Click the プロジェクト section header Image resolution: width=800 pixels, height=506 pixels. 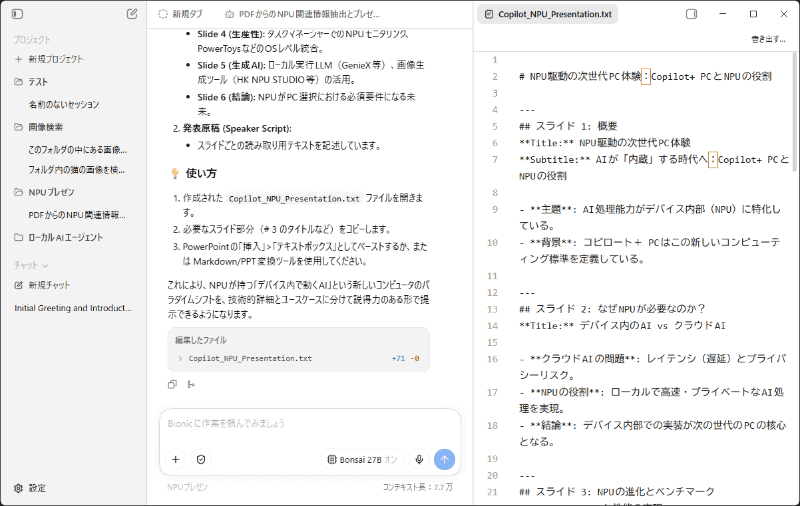pos(32,39)
